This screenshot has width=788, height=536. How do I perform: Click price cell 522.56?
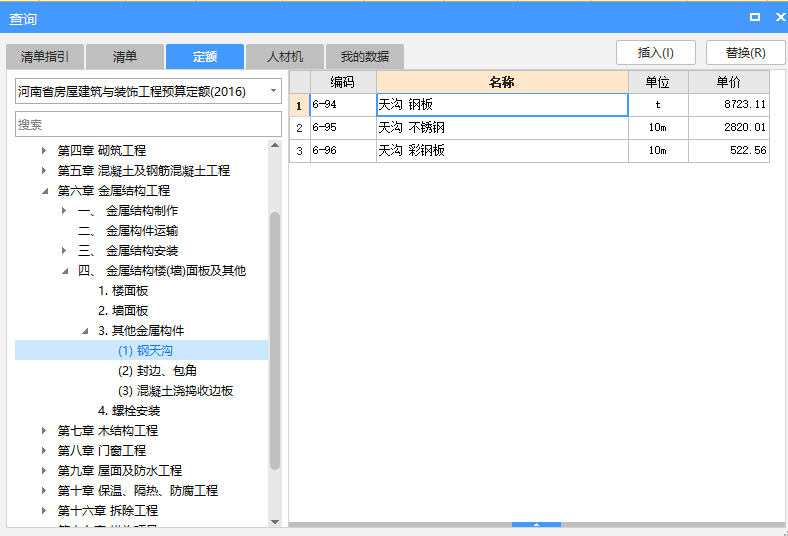click(729, 151)
